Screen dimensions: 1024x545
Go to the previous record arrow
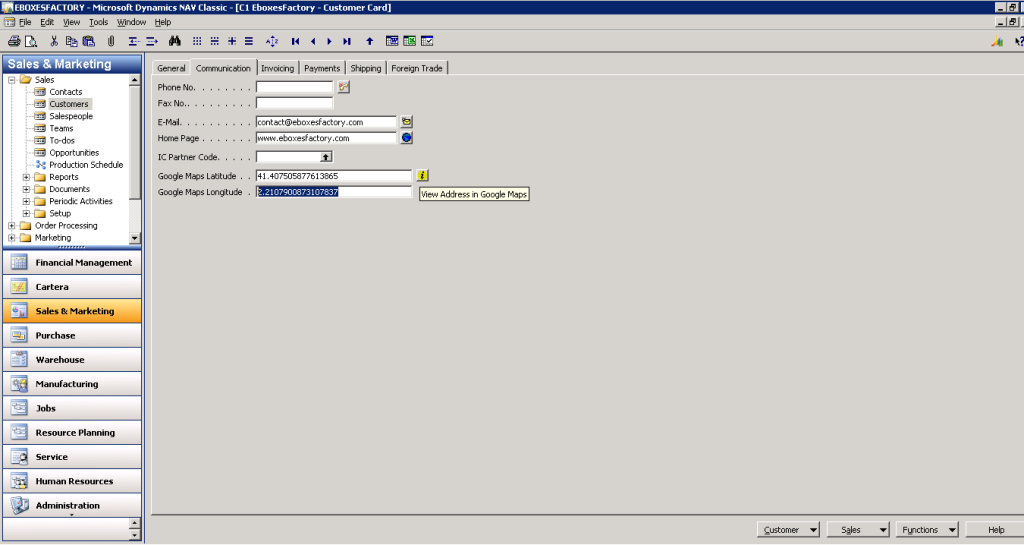(x=313, y=41)
